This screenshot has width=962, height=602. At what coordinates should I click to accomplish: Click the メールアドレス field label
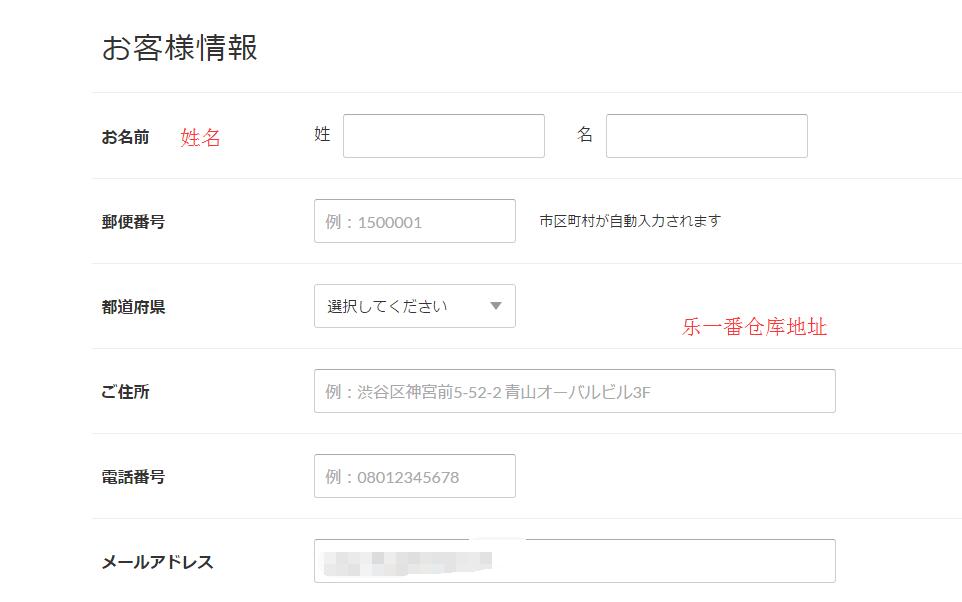tap(157, 562)
